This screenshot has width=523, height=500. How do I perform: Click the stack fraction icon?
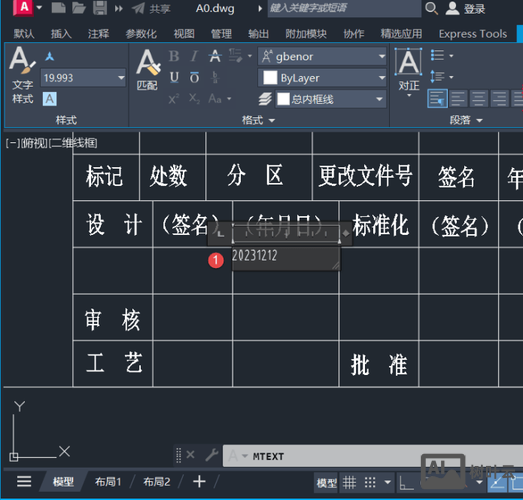215,77
